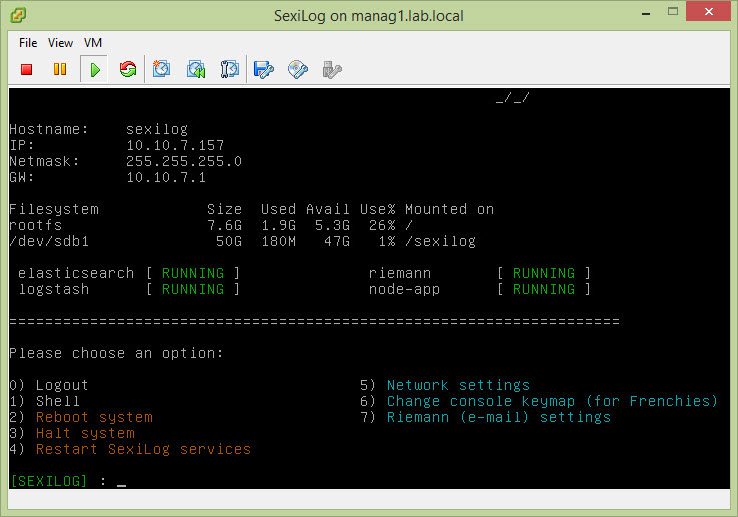The width and height of the screenshot is (738, 517).
Task: Click the [SEXILOG] prompt input line
Action: coord(68,481)
